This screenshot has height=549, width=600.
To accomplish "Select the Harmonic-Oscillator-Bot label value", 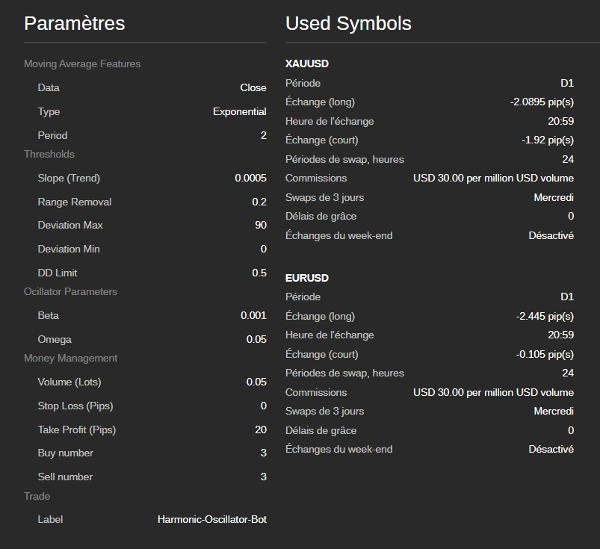I will (212, 520).
